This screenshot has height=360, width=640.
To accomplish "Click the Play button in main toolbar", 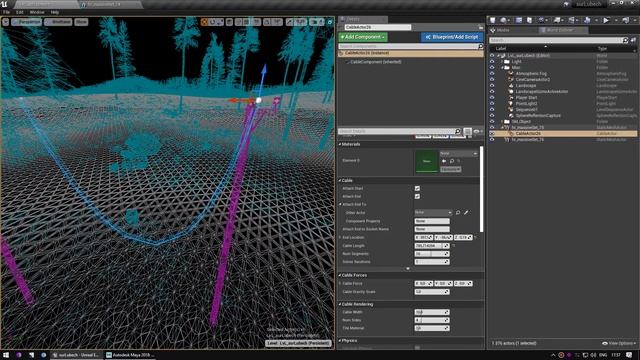I will click(x=606, y=20).
